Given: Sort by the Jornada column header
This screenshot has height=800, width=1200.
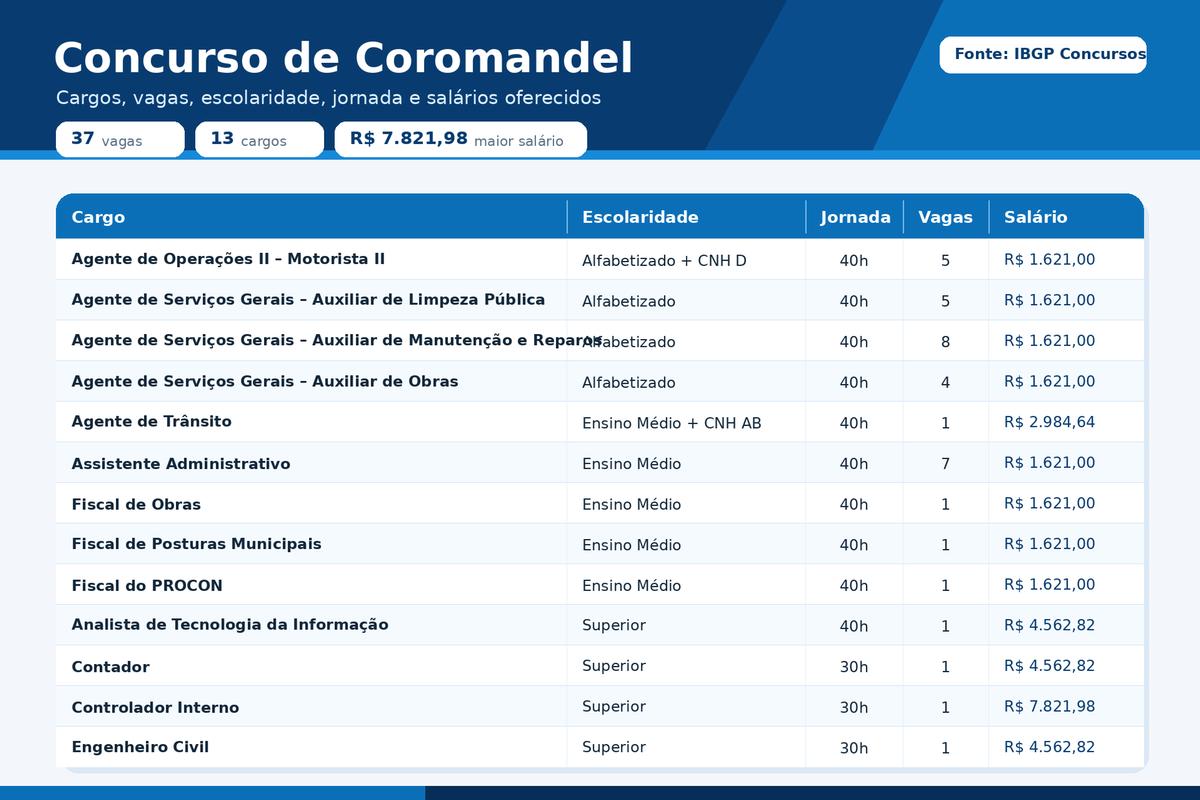Looking at the screenshot, I should coord(855,217).
